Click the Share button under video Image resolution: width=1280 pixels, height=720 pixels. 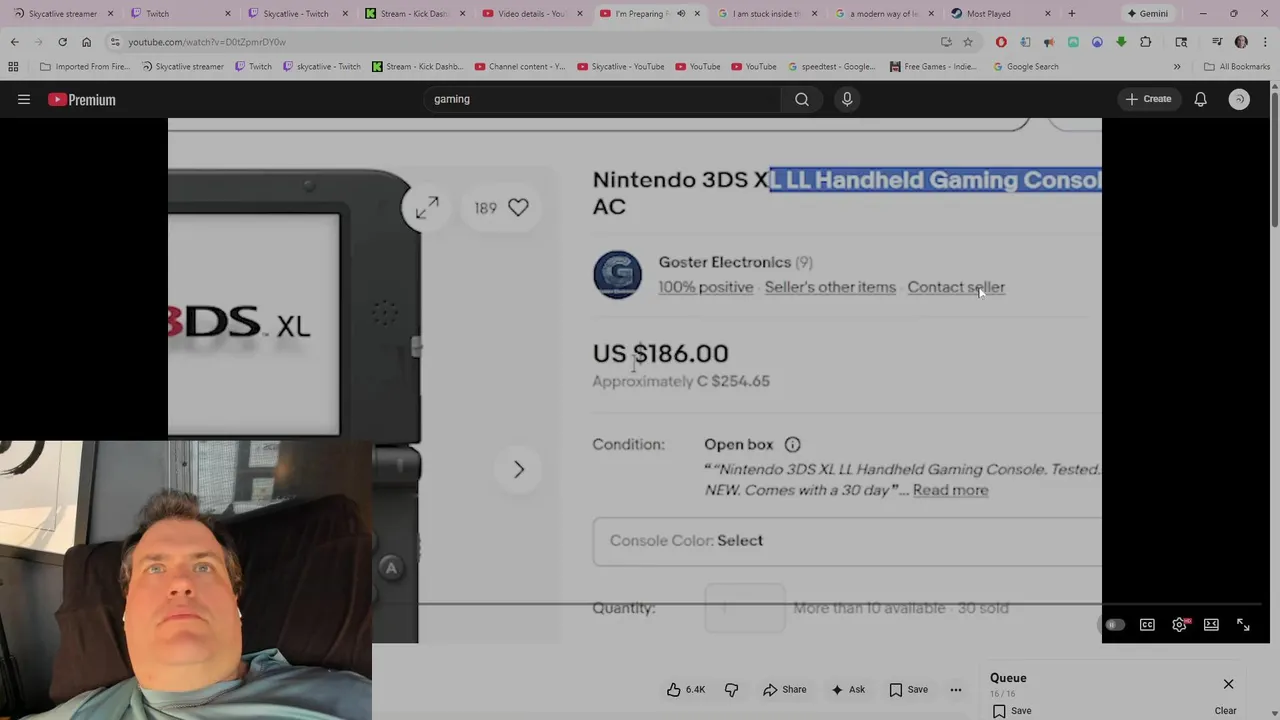point(785,689)
